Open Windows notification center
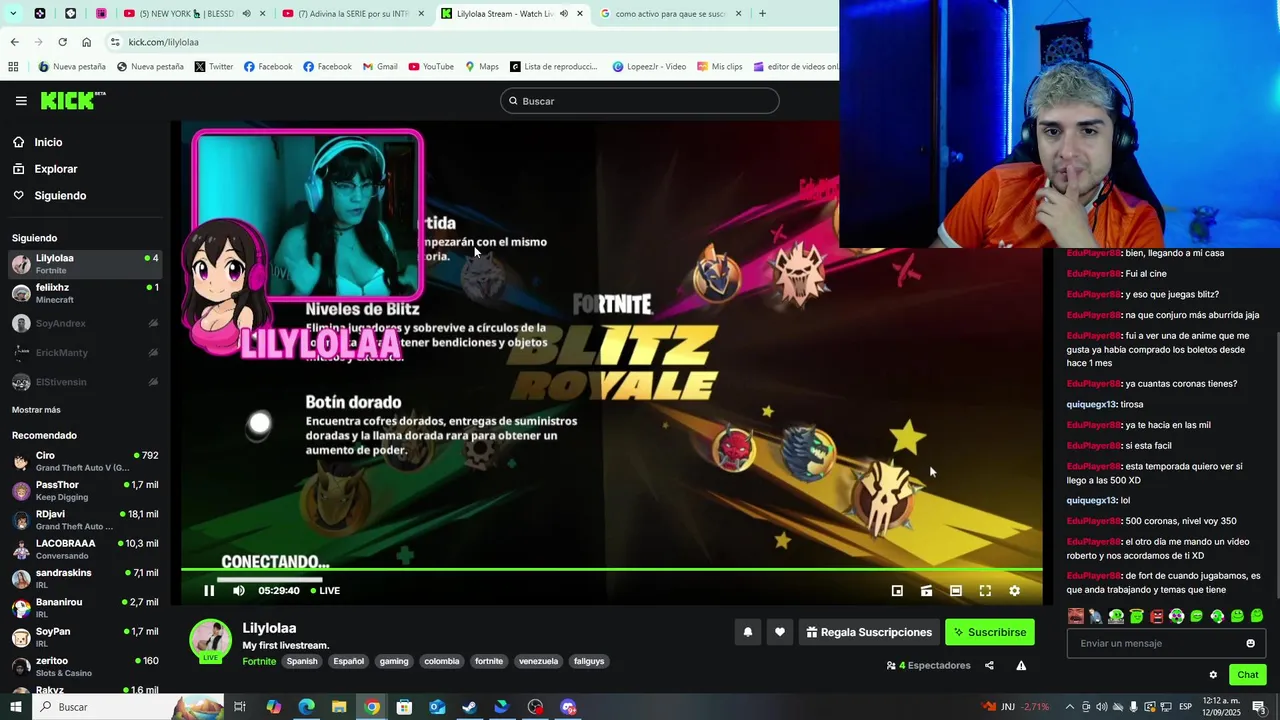Image resolution: width=1280 pixels, height=720 pixels. pyautogui.click(x=1259, y=707)
